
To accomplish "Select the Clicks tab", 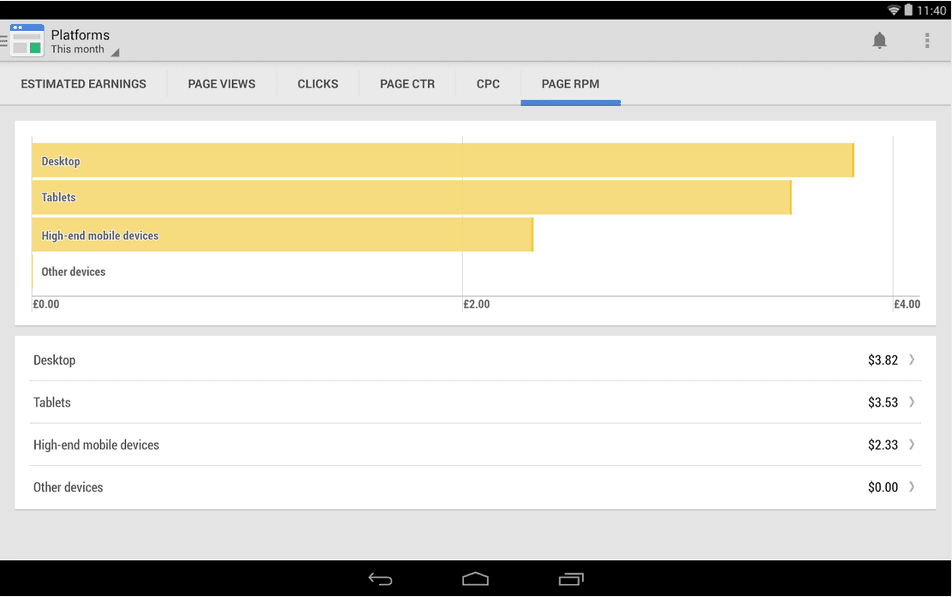I will tap(318, 84).
